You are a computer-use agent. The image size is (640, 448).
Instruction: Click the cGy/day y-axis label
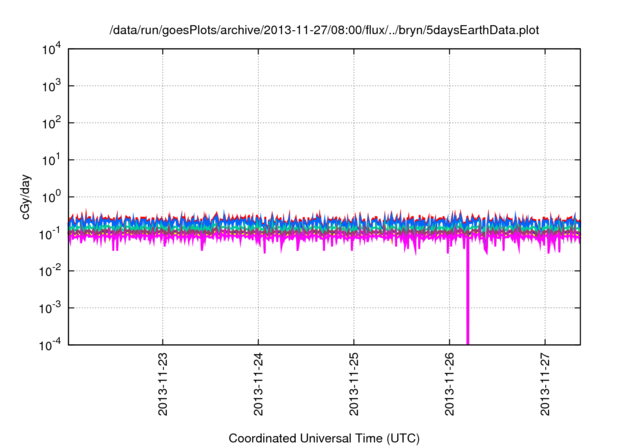coord(26,197)
